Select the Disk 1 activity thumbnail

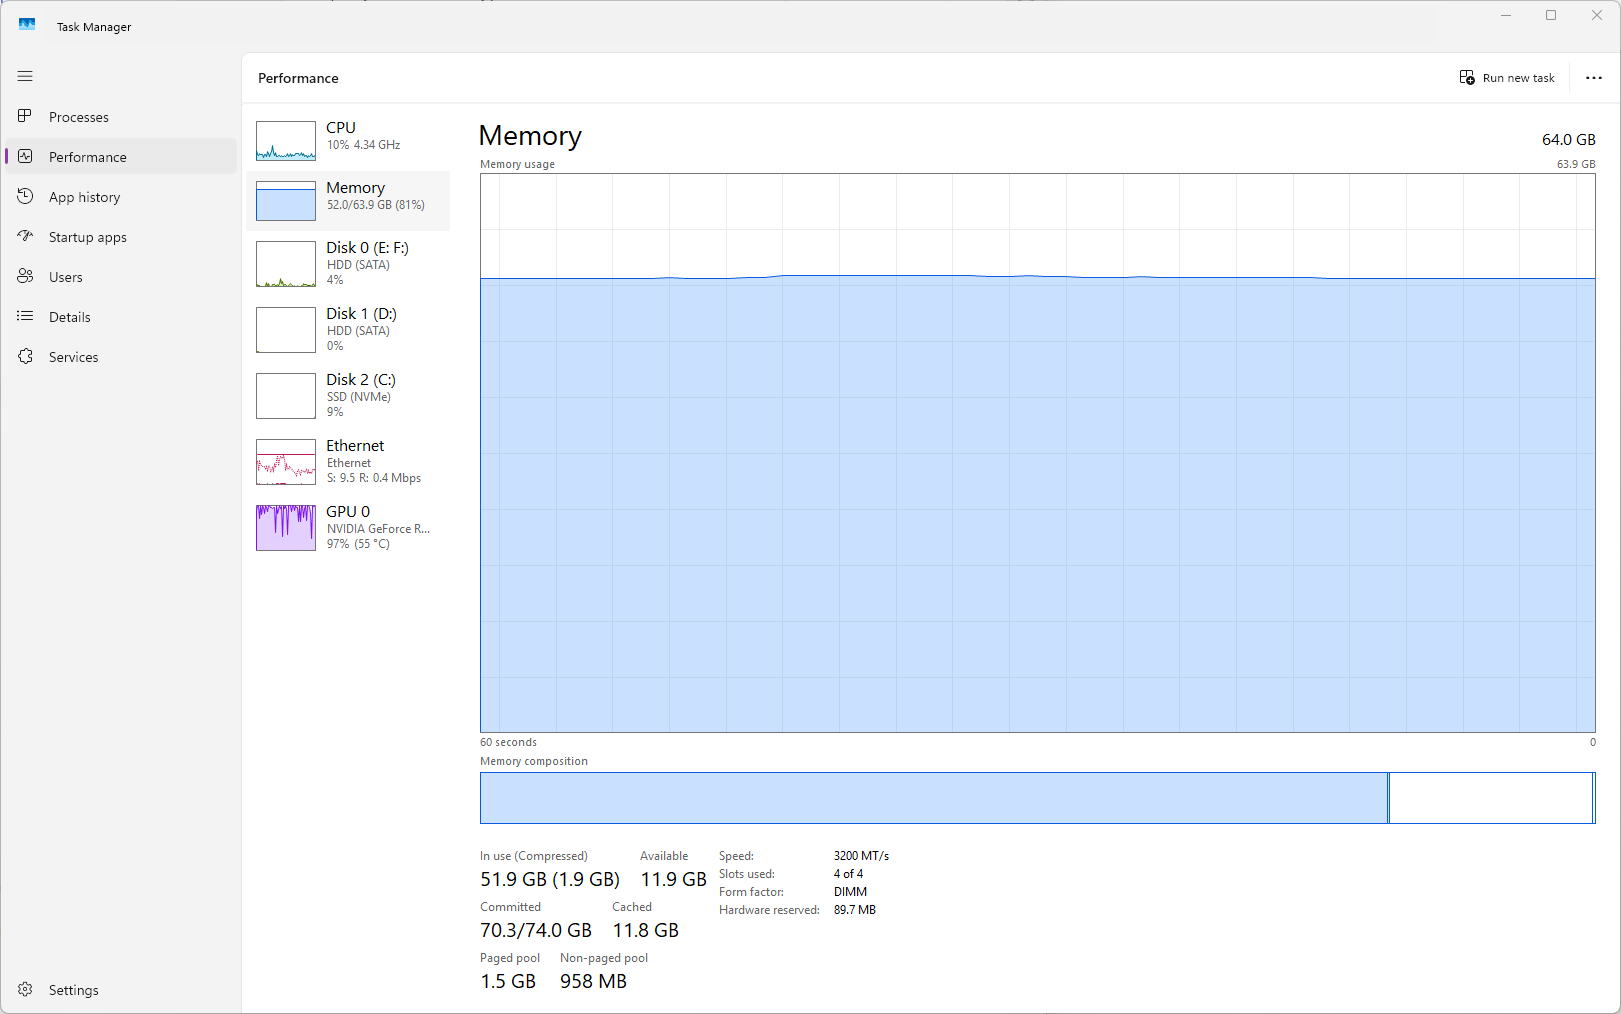[x=286, y=330]
